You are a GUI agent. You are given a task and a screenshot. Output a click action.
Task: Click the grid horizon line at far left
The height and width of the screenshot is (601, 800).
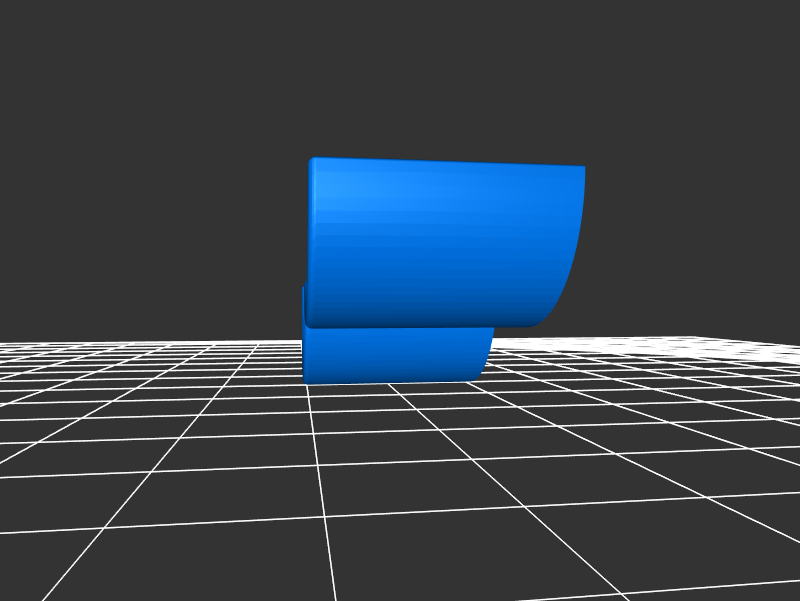pos(20,344)
